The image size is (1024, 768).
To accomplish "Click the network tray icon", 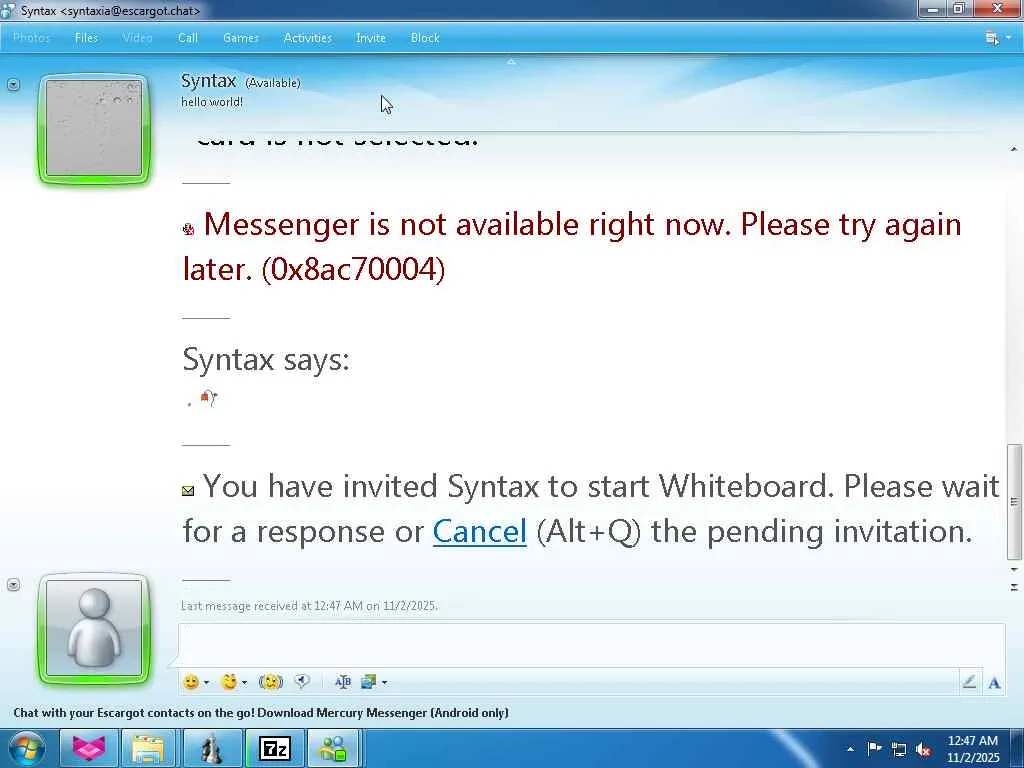I will [x=899, y=750].
